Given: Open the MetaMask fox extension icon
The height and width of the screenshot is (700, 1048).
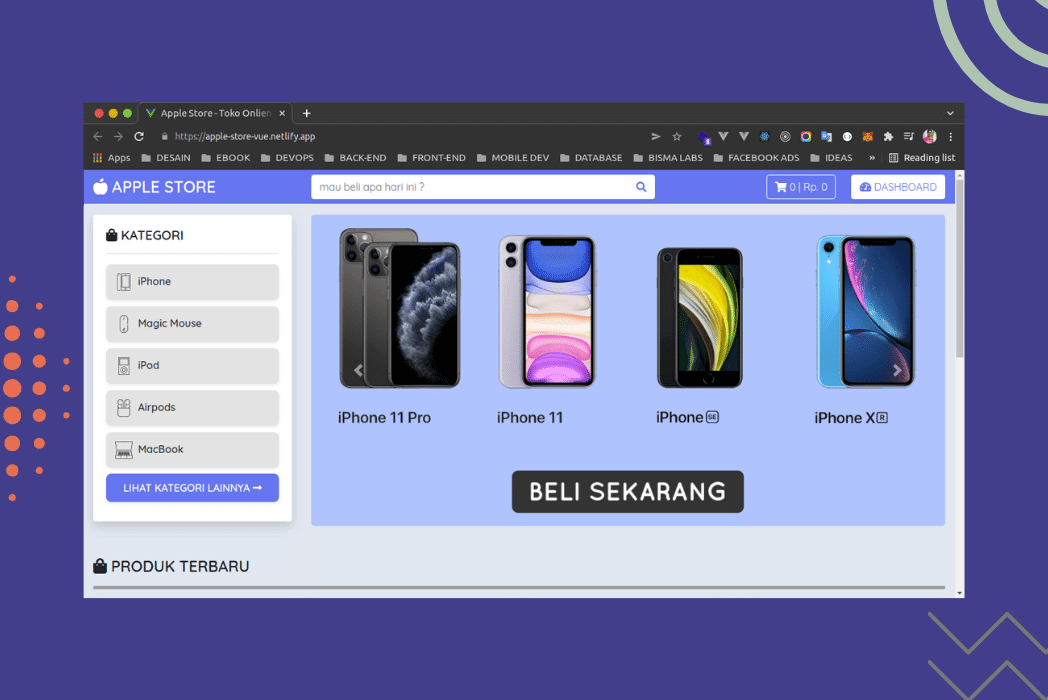Looking at the screenshot, I should pyautogui.click(x=868, y=136).
